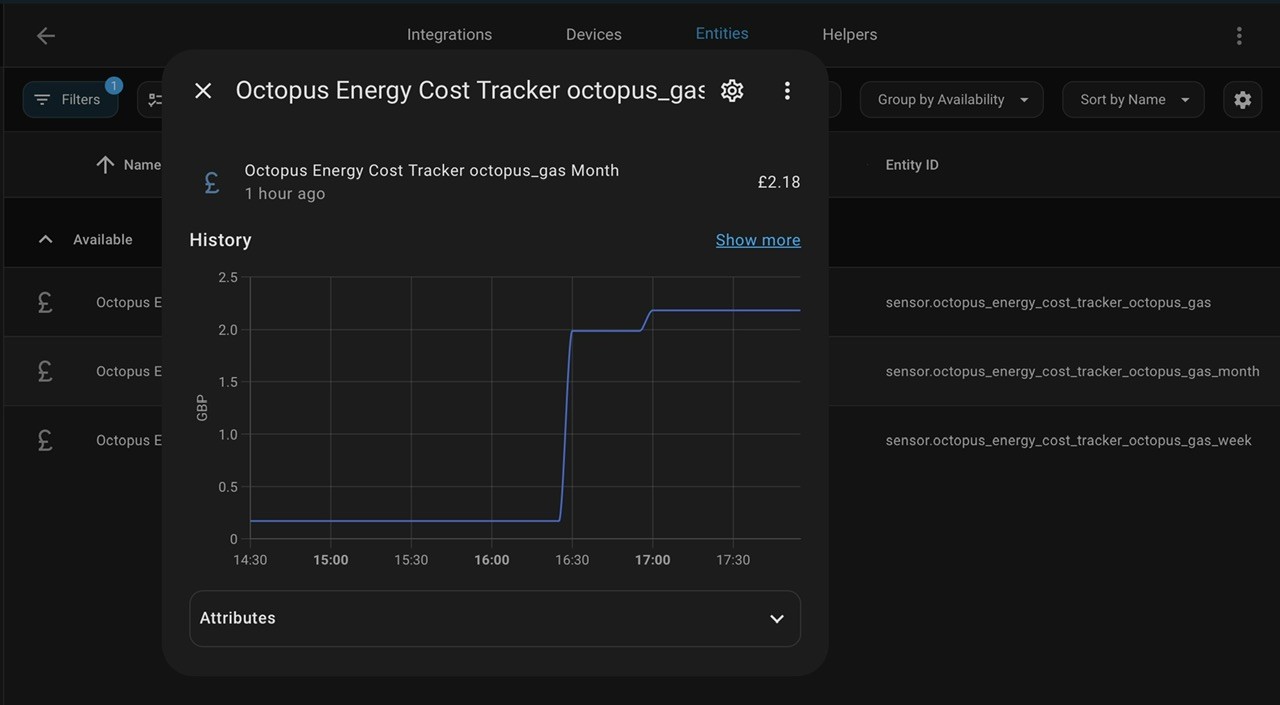Click the Entity ID column header

click(x=912, y=165)
